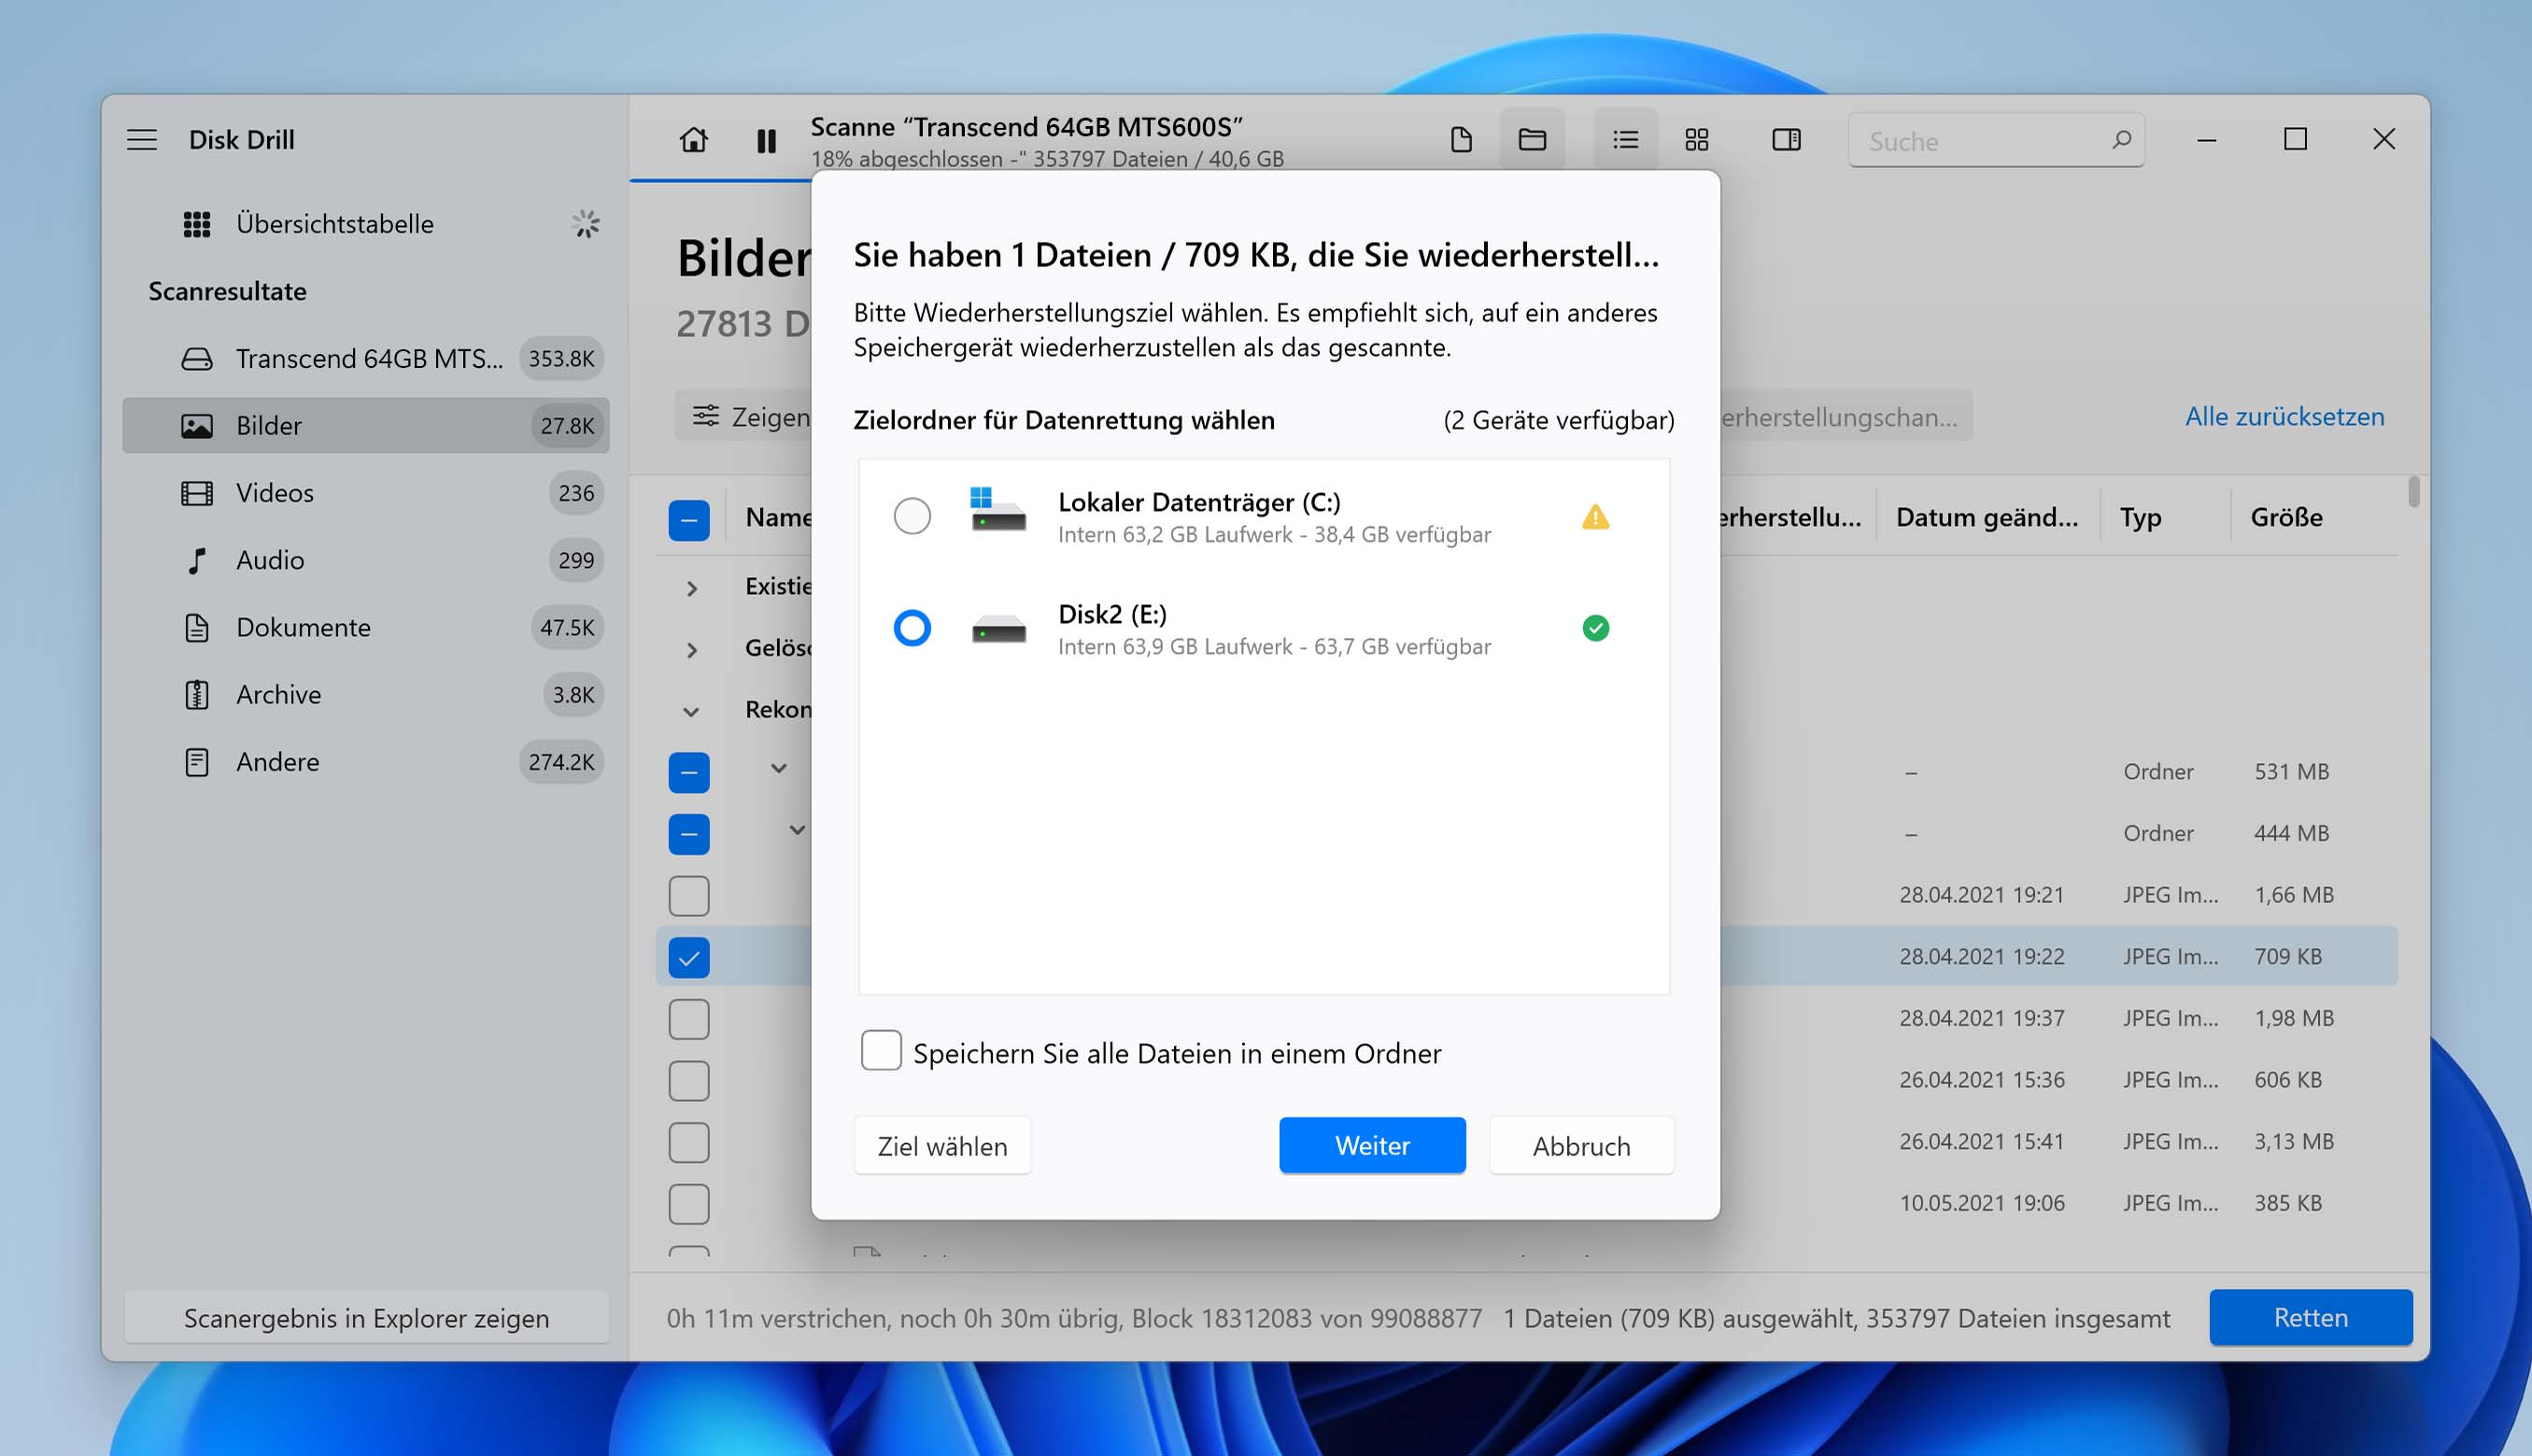Click the Übersichtstabelle grid icon
Screen dimensions: 2532x1456
(x=197, y=224)
